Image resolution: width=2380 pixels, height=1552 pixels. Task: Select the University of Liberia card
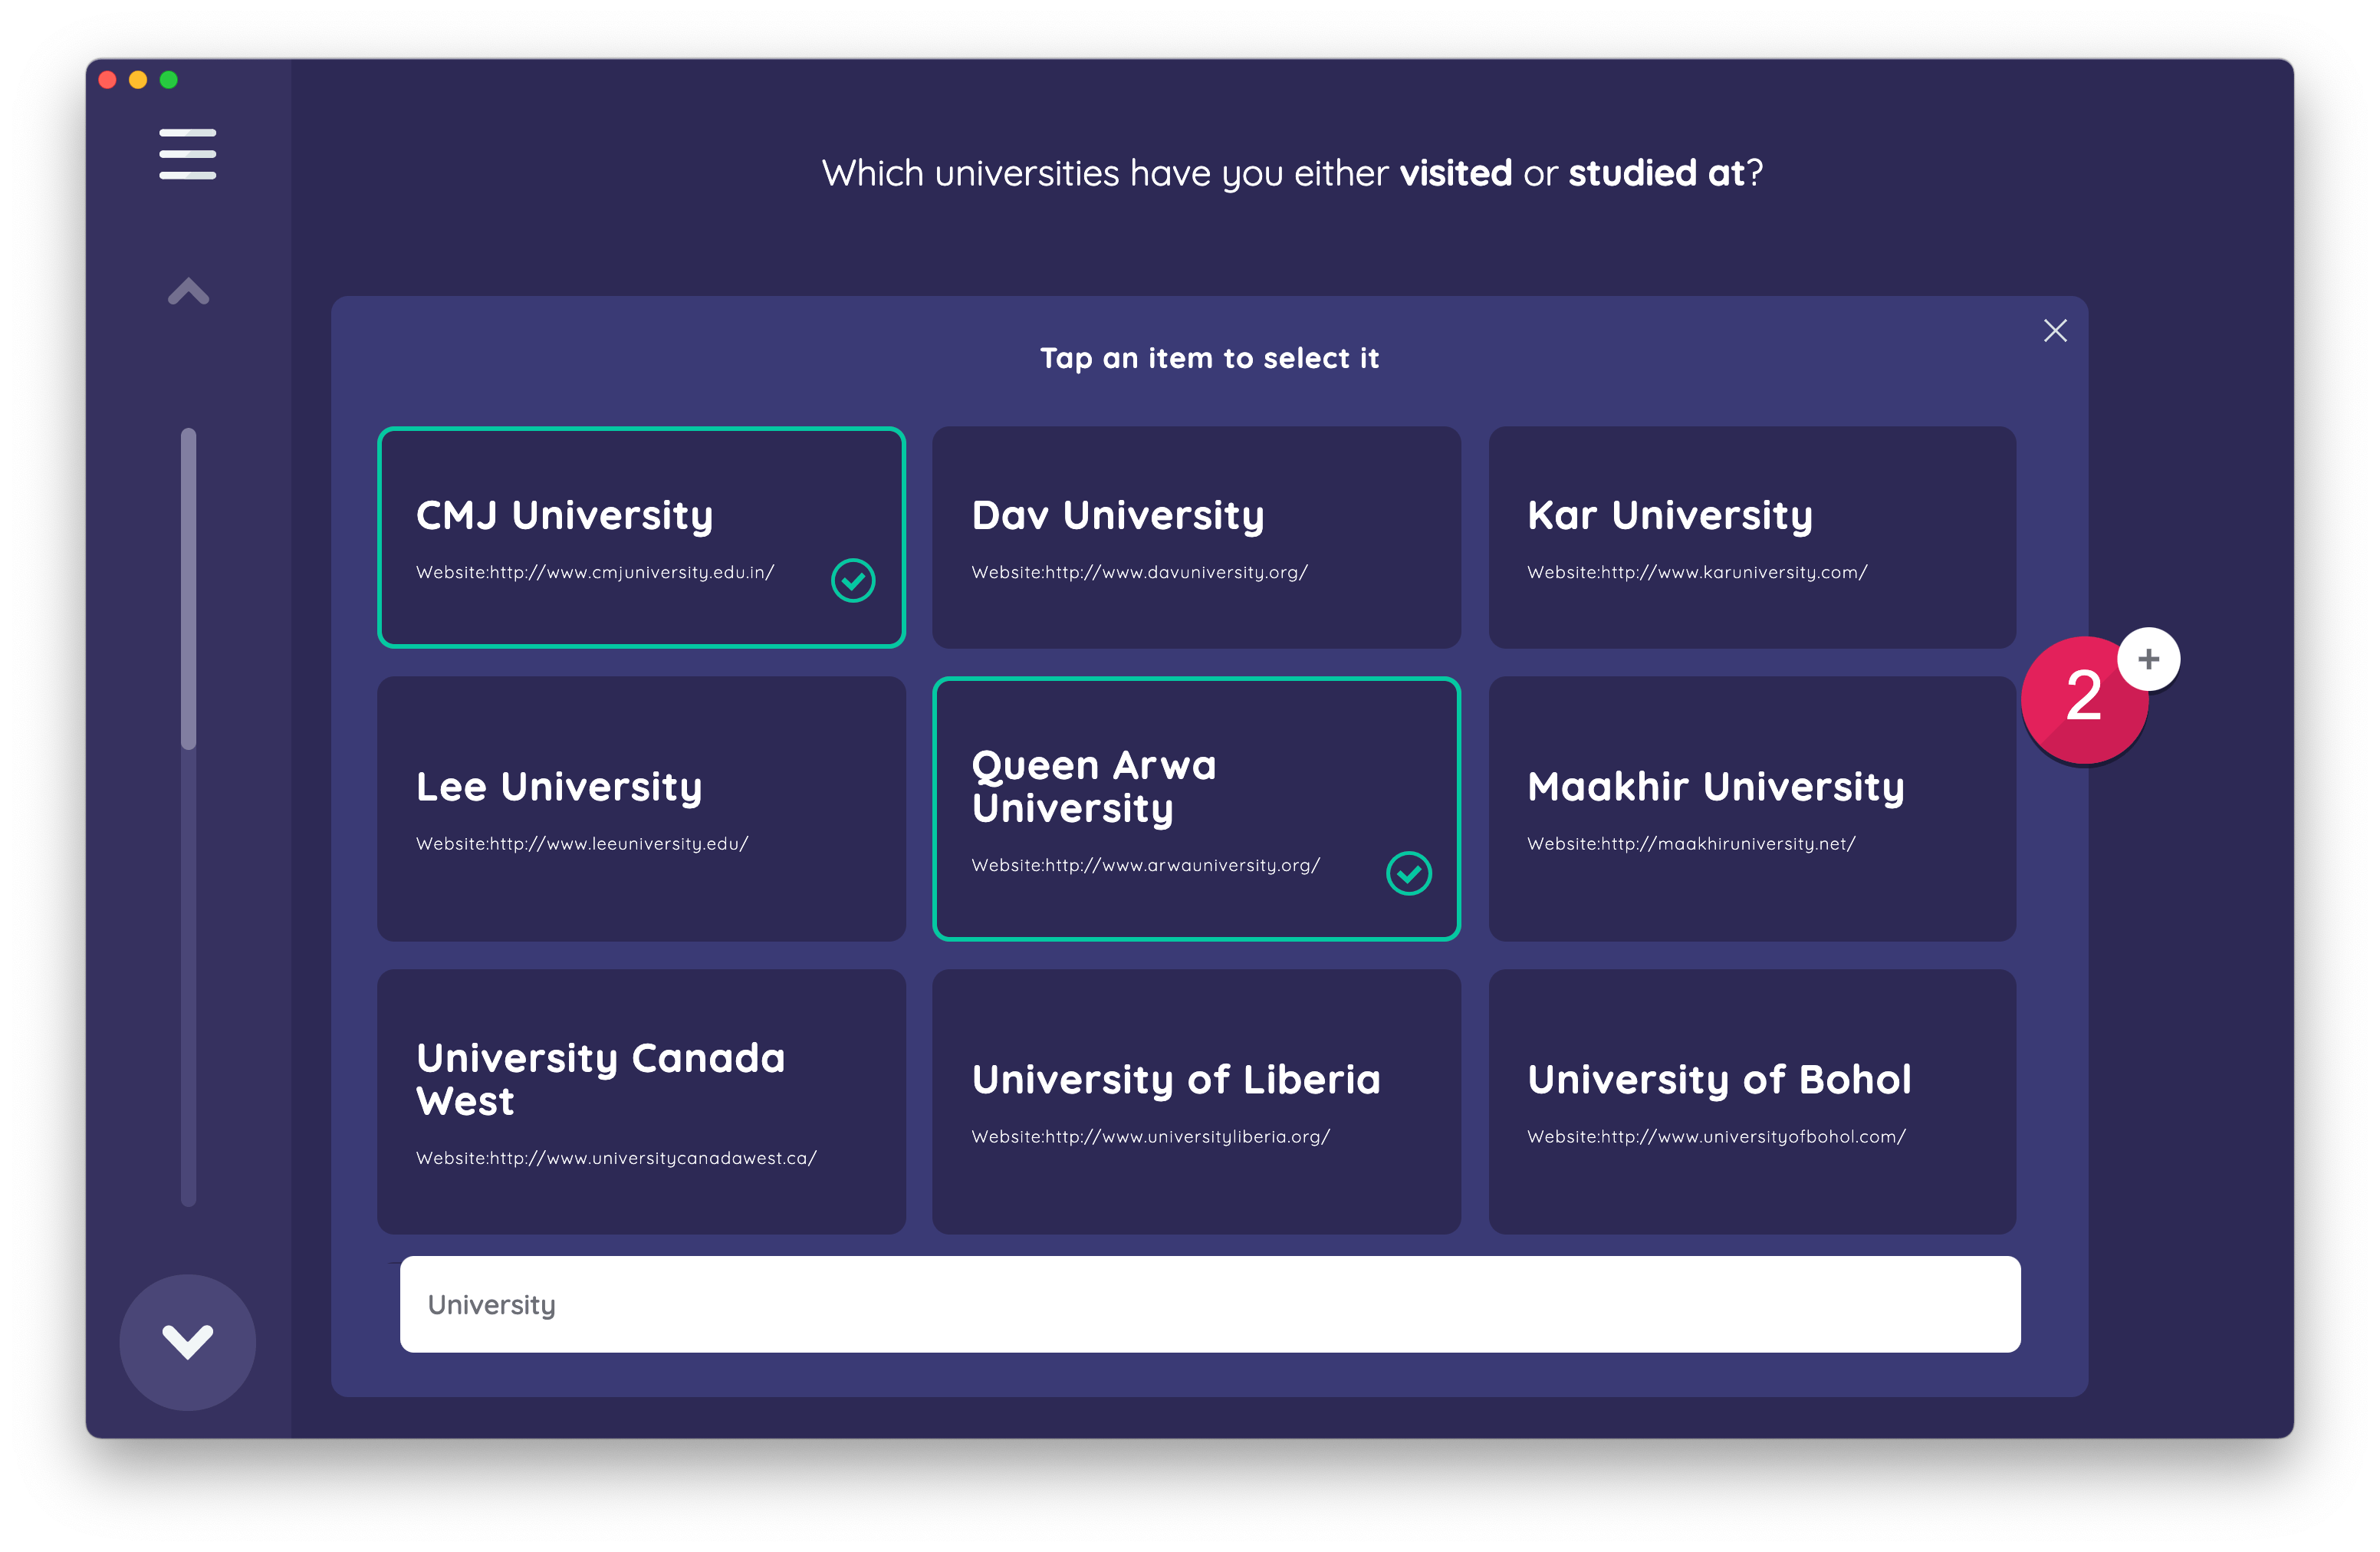(x=1196, y=1101)
